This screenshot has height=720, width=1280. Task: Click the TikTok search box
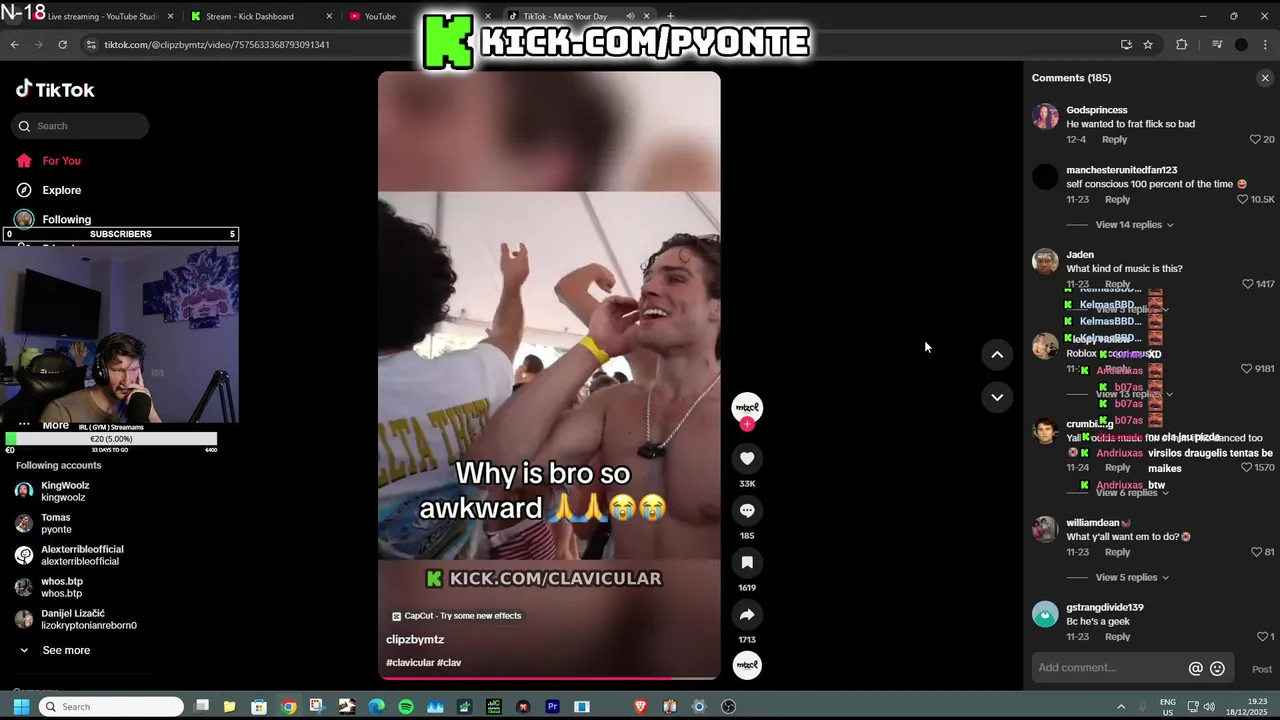80,126
